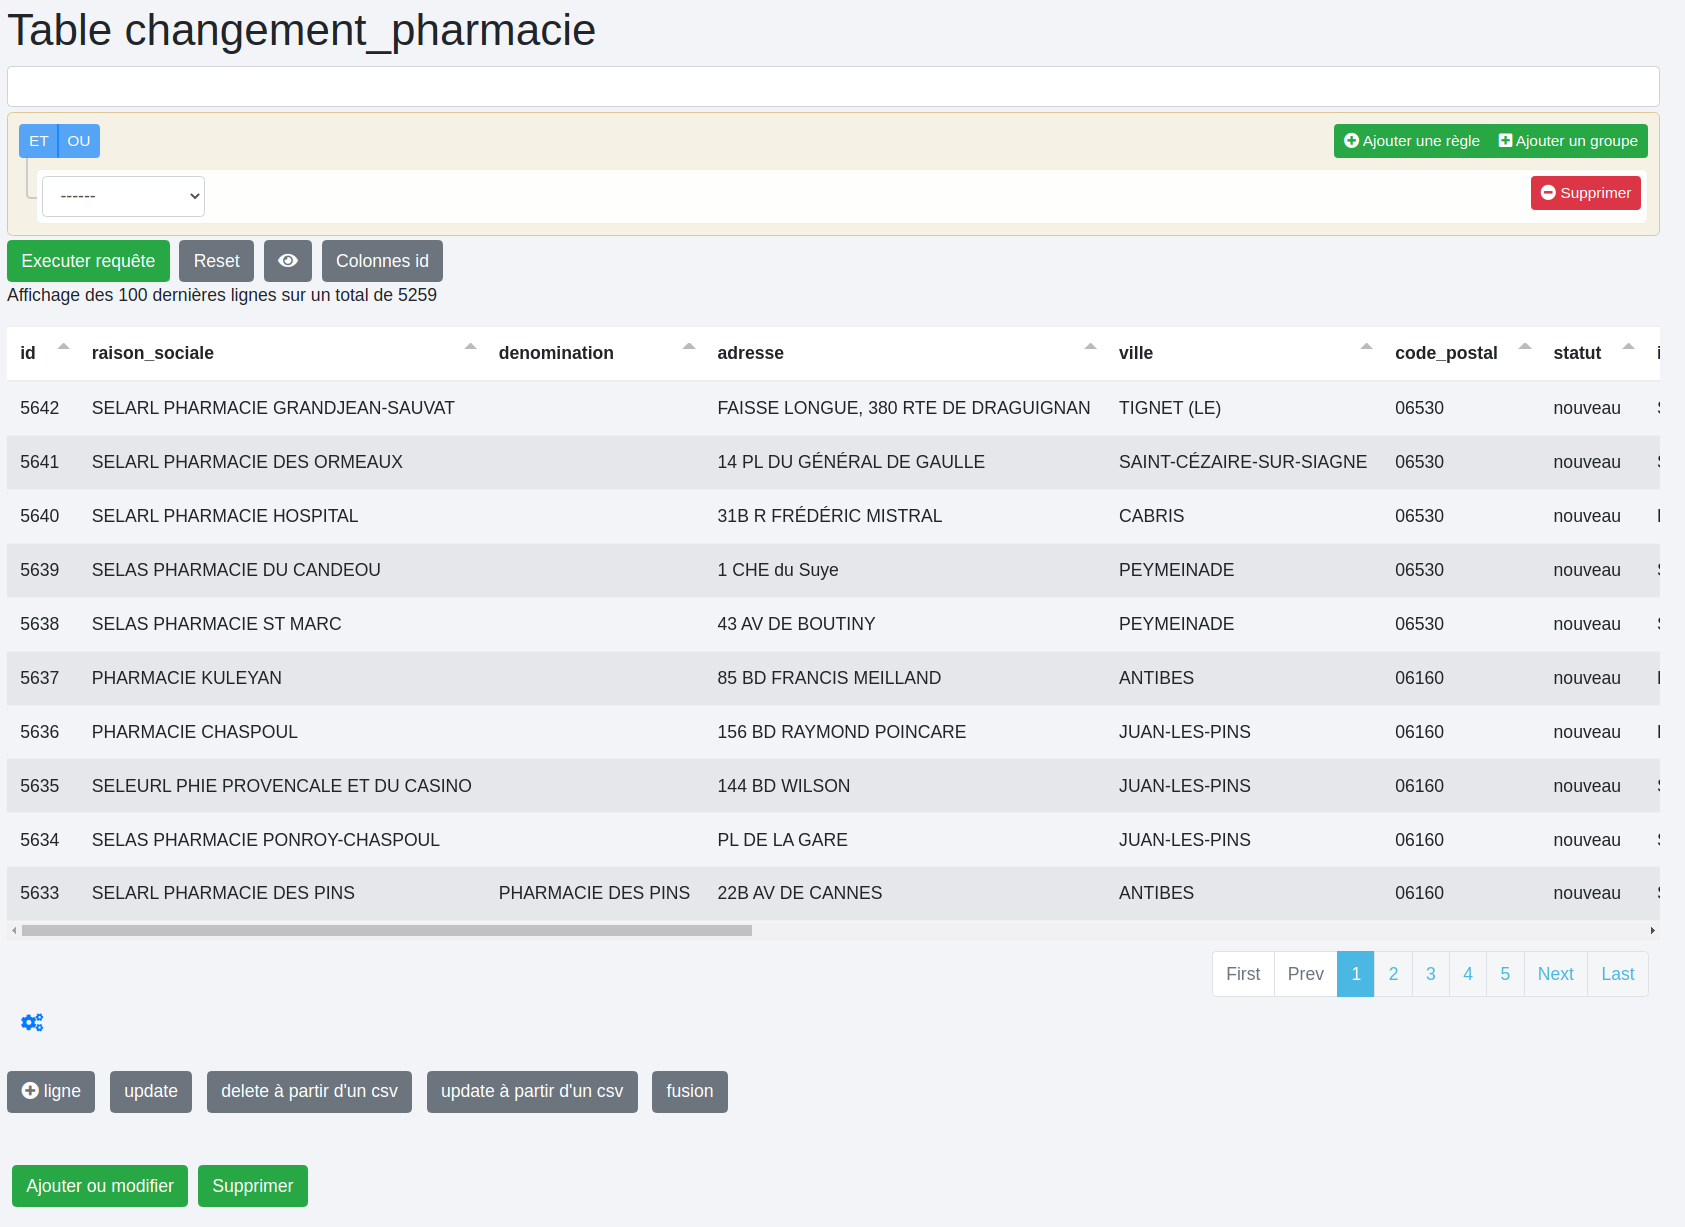Viewport: 1685px width, 1227px height.
Task: Switch the condition to OU
Action: [79, 141]
